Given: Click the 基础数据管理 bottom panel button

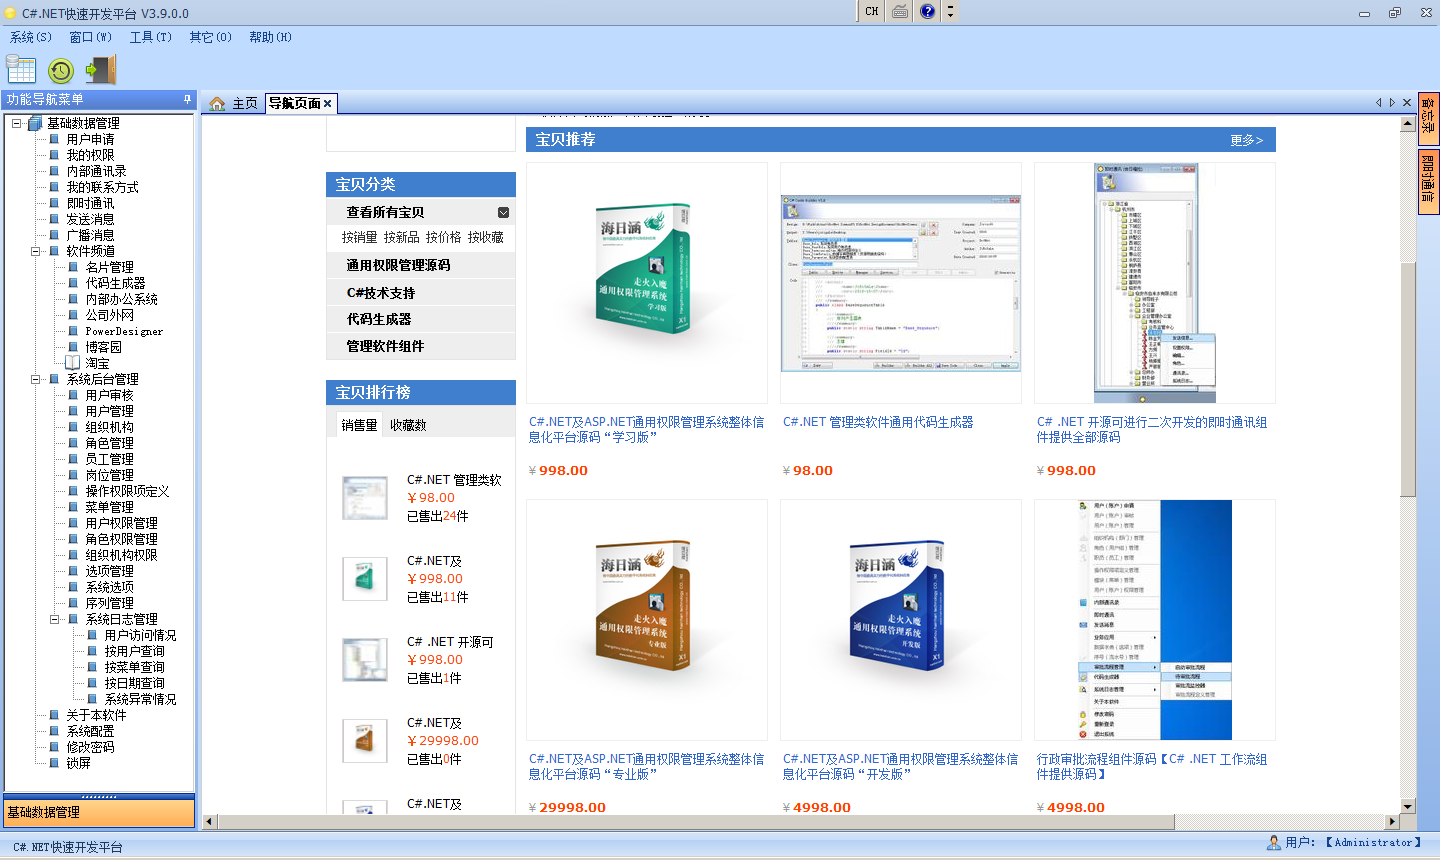Looking at the screenshot, I should [x=99, y=813].
